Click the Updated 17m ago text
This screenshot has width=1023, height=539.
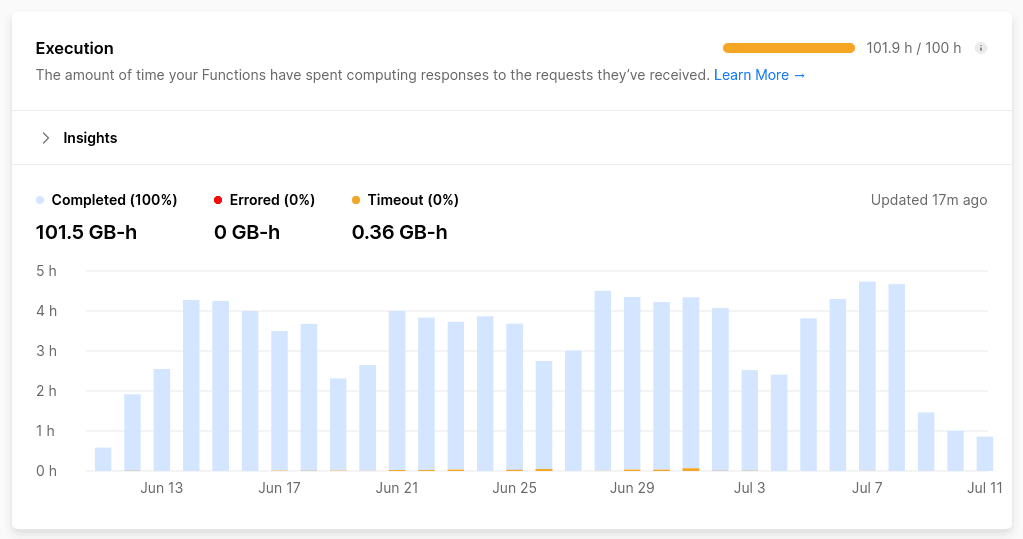pyautogui.click(x=928, y=200)
